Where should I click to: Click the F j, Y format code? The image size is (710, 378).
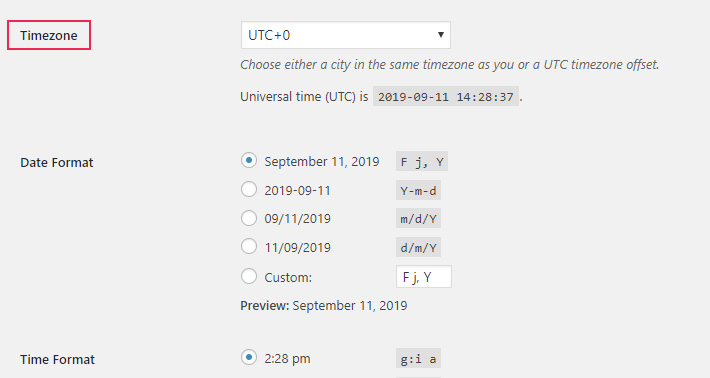point(422,162)
